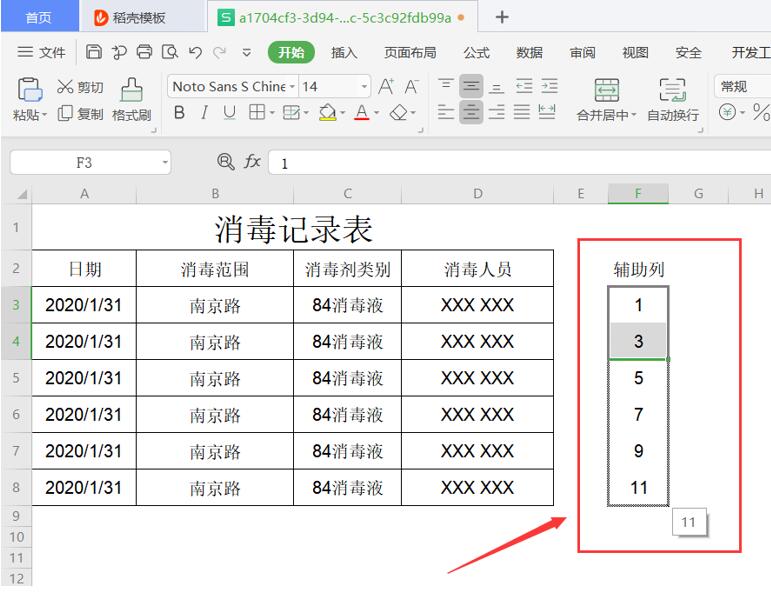
Task: Activate the Format Painter 格式刷
Action: [x=131, y=100]
